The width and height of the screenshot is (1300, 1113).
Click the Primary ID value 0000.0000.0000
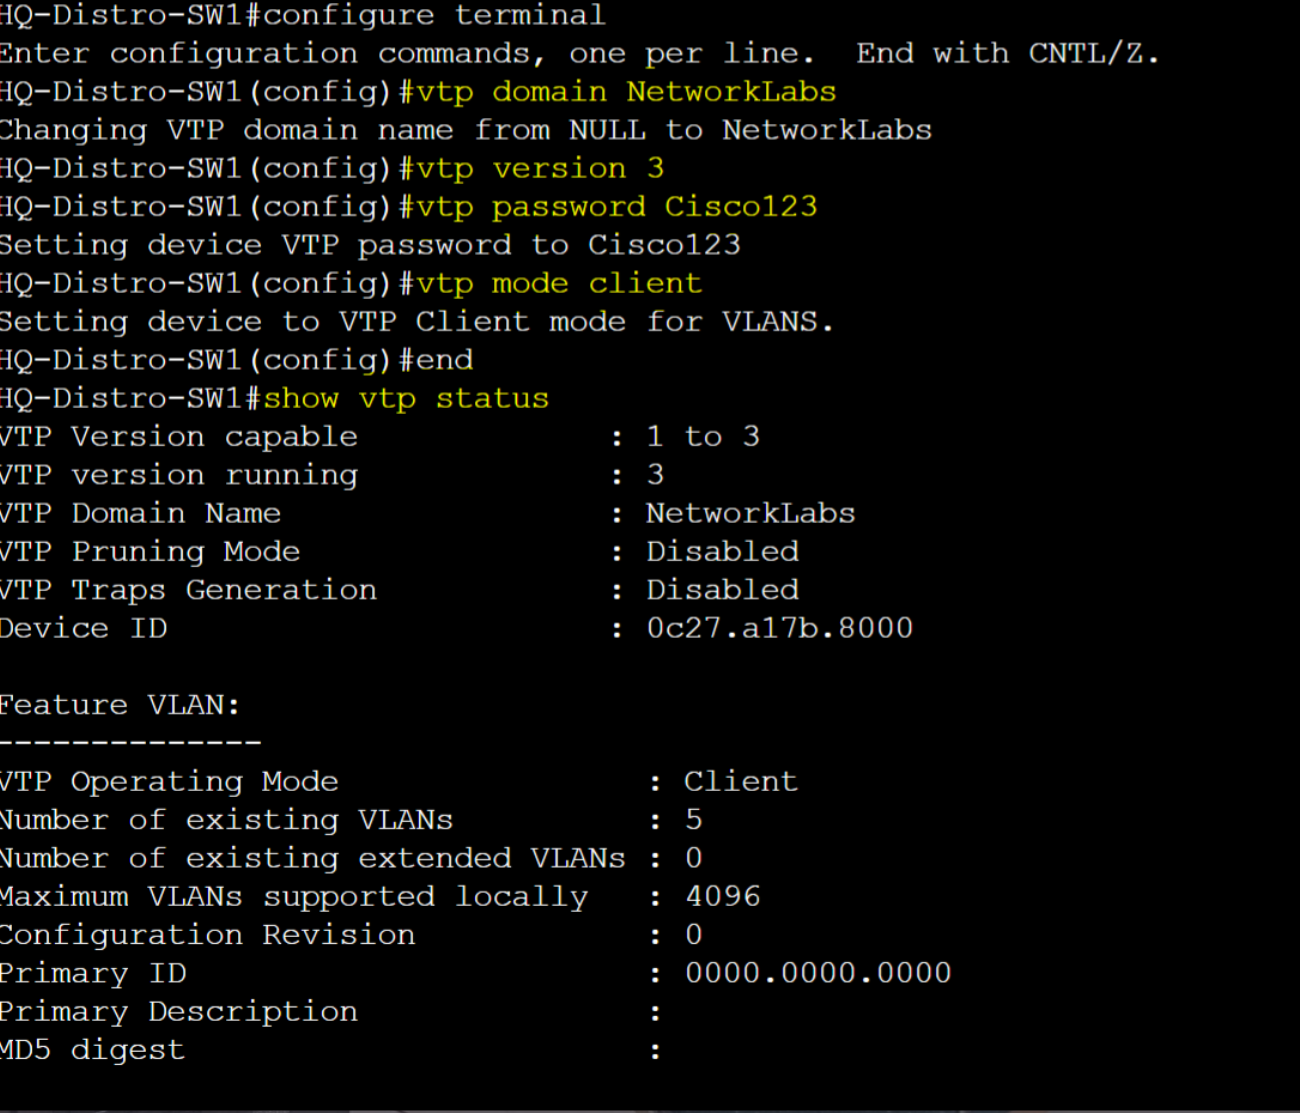pos(818,973)
